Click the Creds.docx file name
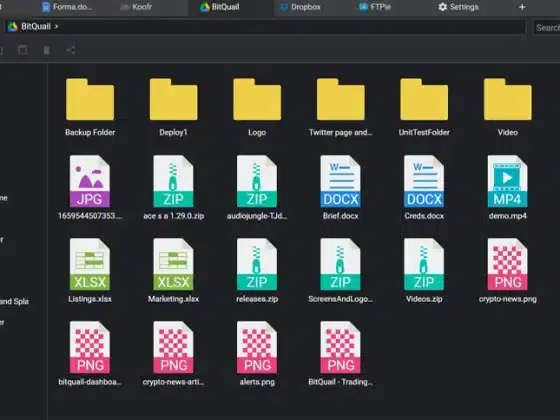The width and height of the screenshot is (560, 420). [424, 216]
